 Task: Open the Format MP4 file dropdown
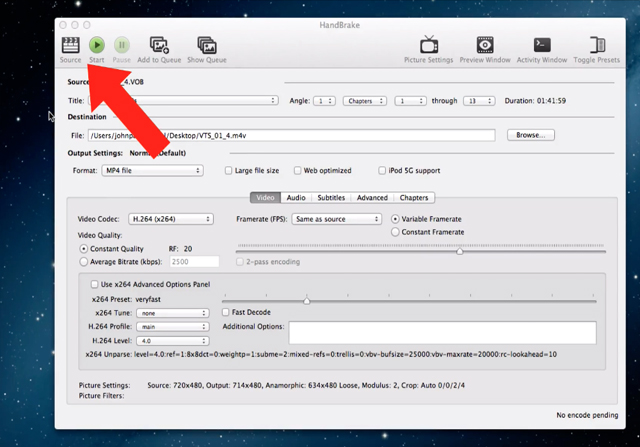point(152,171)
